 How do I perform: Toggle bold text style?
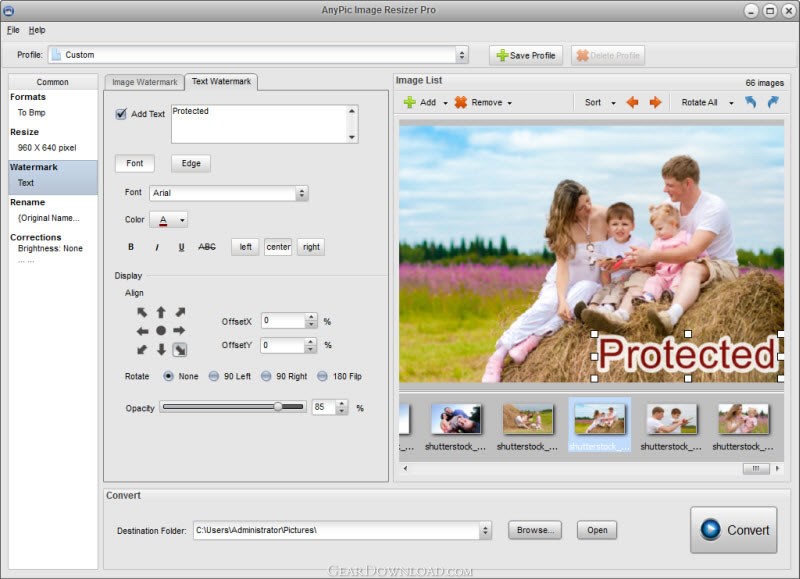(131, 247)
